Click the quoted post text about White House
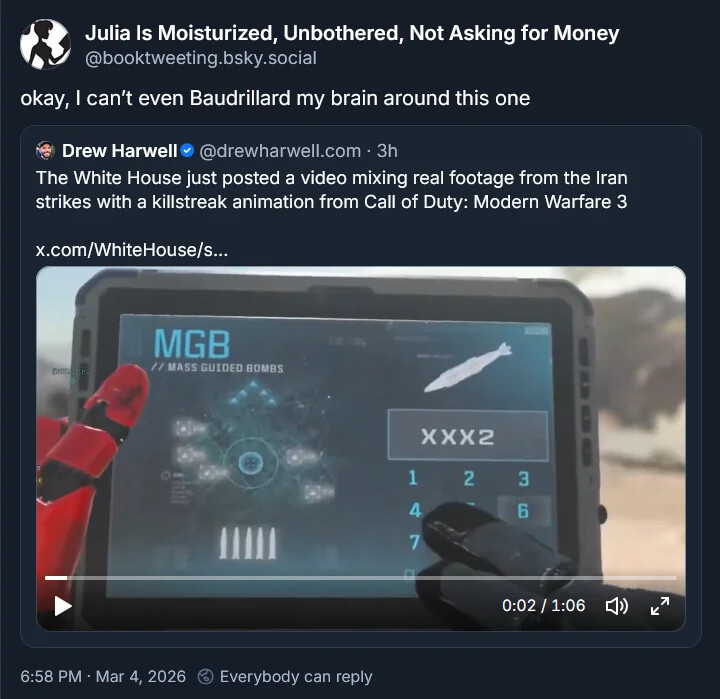This screenshot has width=720, height=699. click(331, 190)
